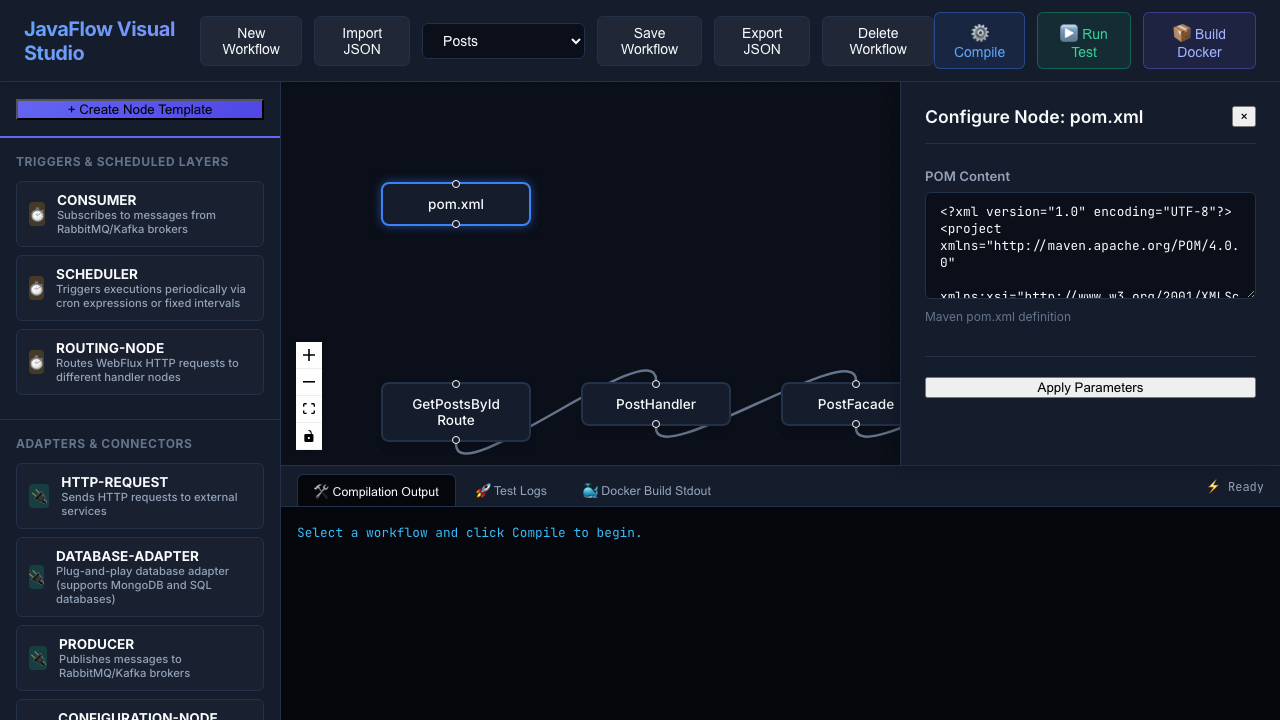1280x720 pixels.
Task: Open the Test Logs tab
Action: tap(511, 491)
